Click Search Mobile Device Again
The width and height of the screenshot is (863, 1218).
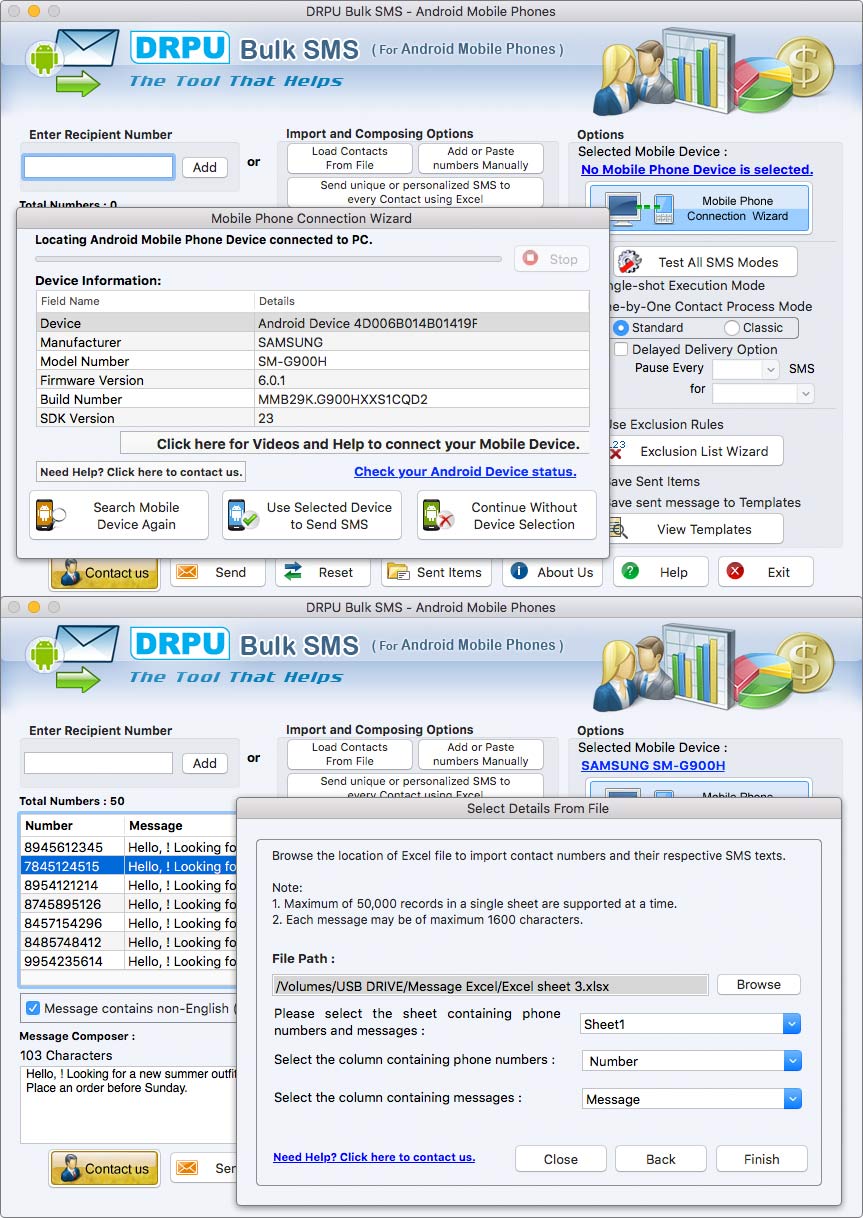click(119, 515)
